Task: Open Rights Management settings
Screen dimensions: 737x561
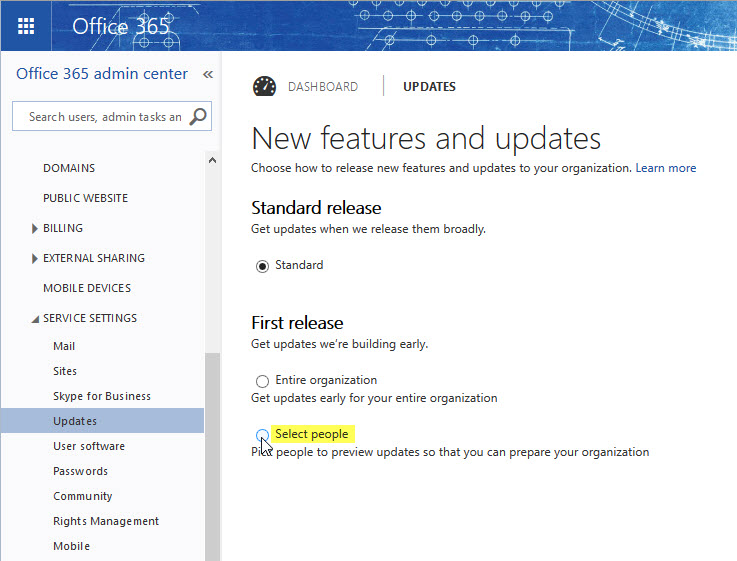Action: click(106, 522)
